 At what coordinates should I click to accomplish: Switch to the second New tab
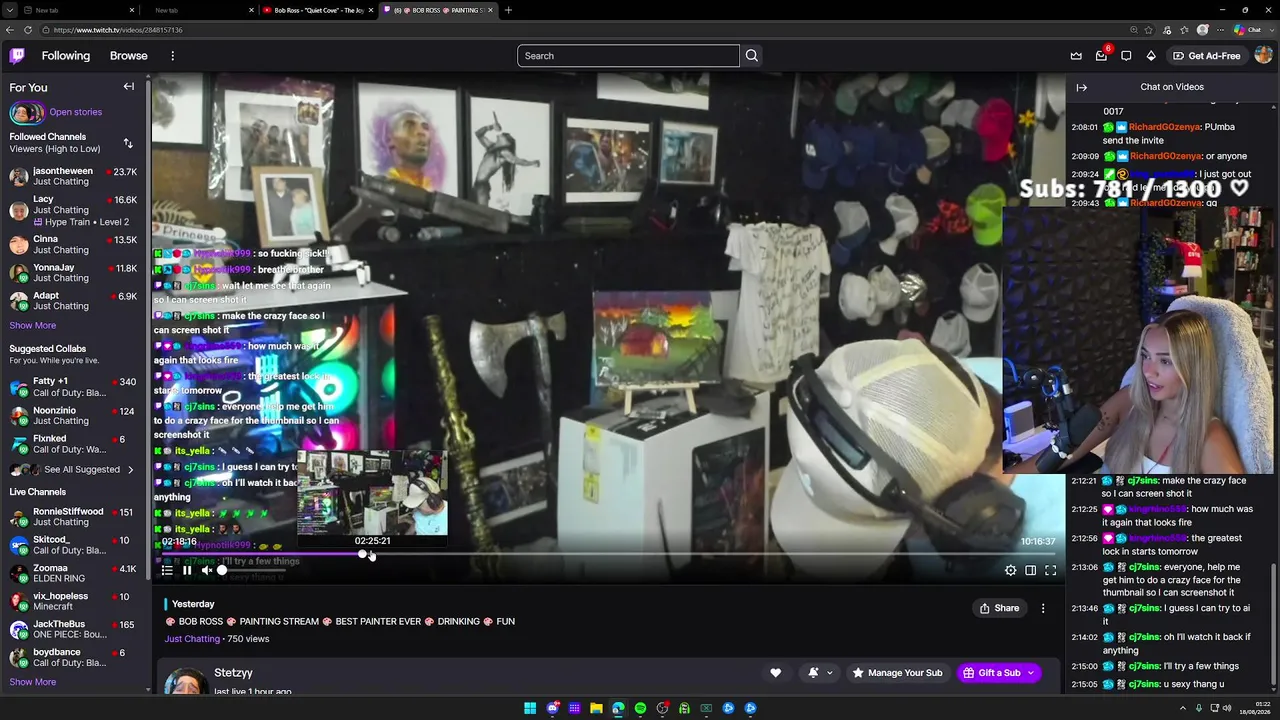coord(199,10)
